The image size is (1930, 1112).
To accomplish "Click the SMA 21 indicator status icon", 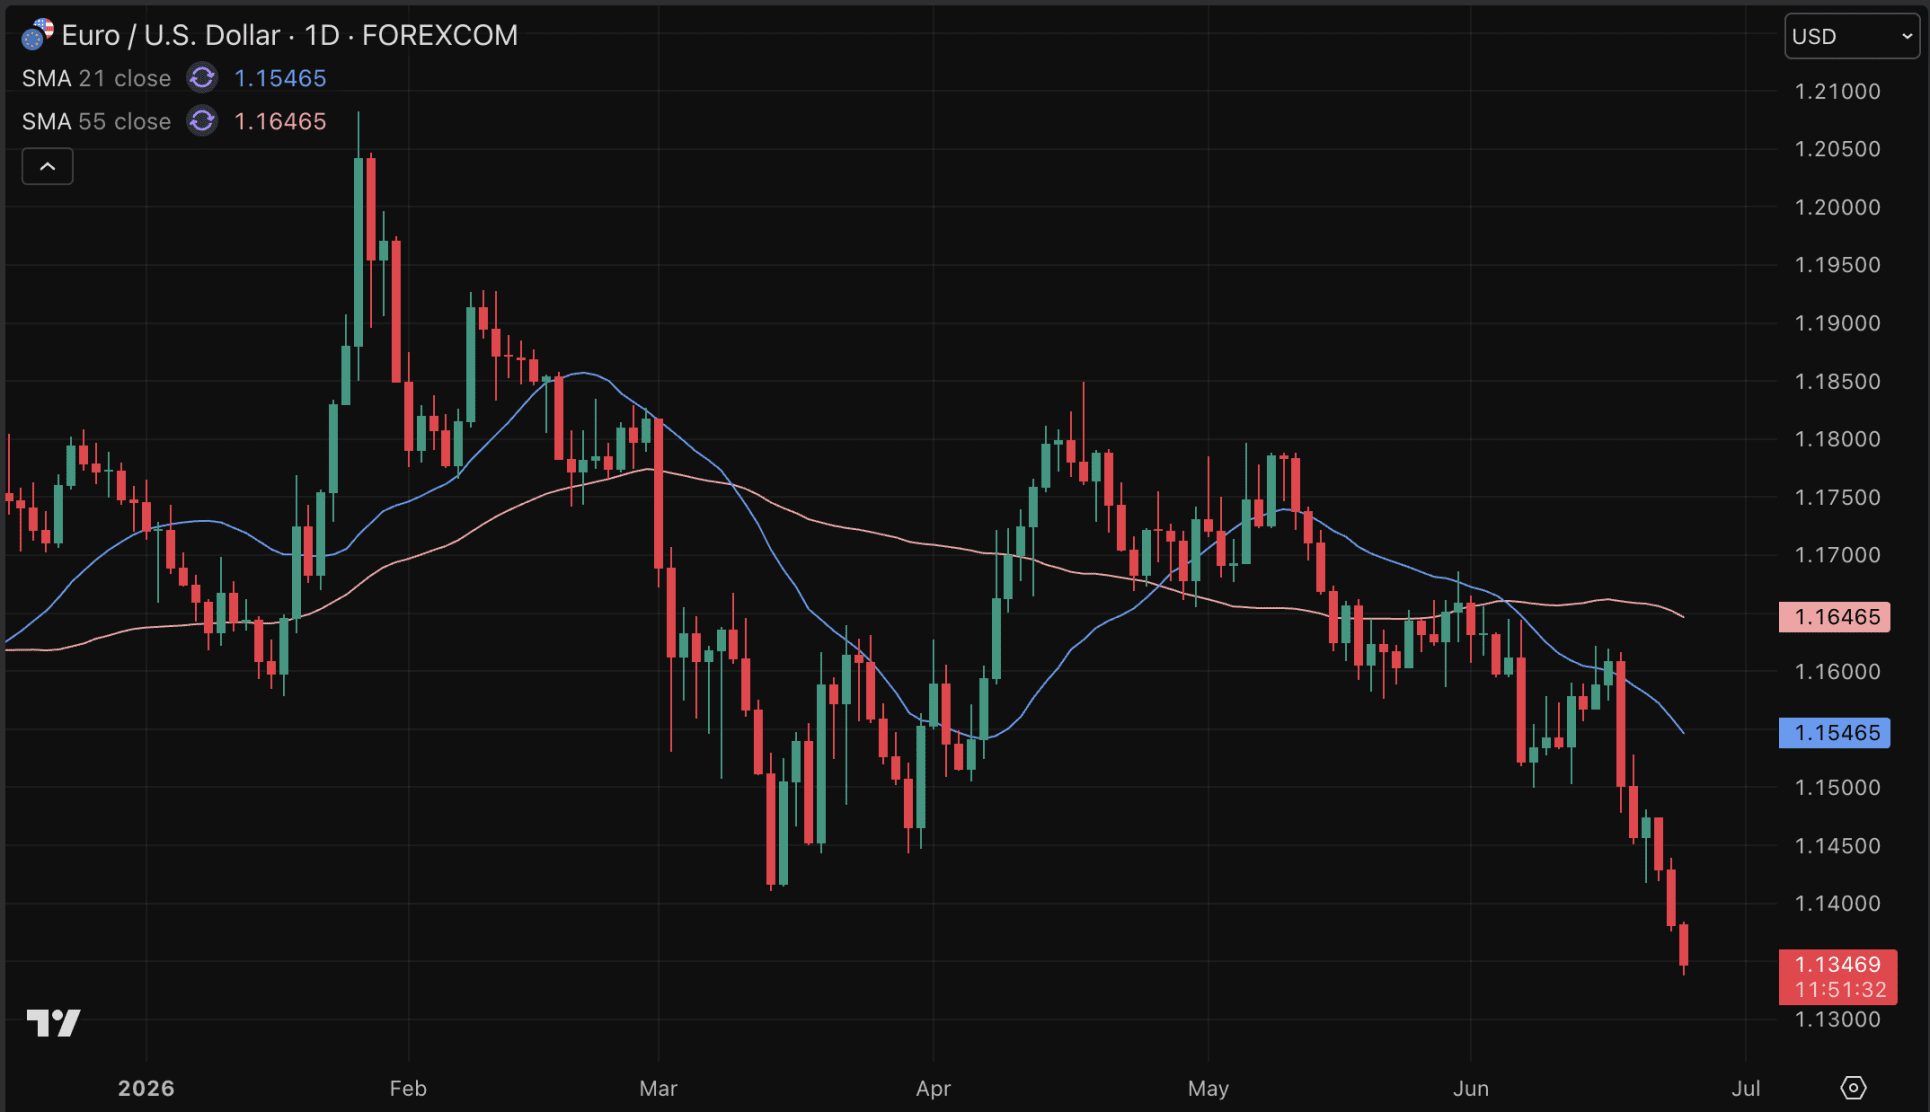I will (x=202, y=78).
